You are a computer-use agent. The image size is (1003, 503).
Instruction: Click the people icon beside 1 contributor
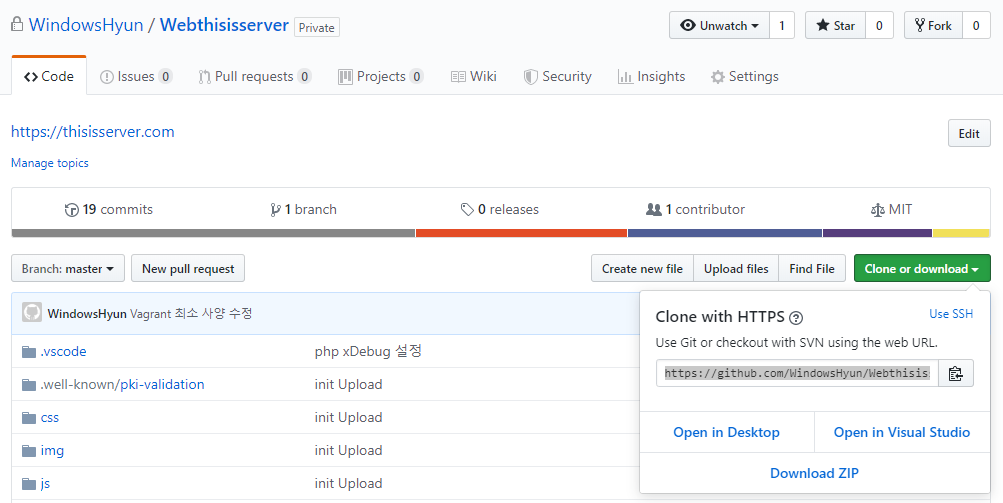point(654,209)
